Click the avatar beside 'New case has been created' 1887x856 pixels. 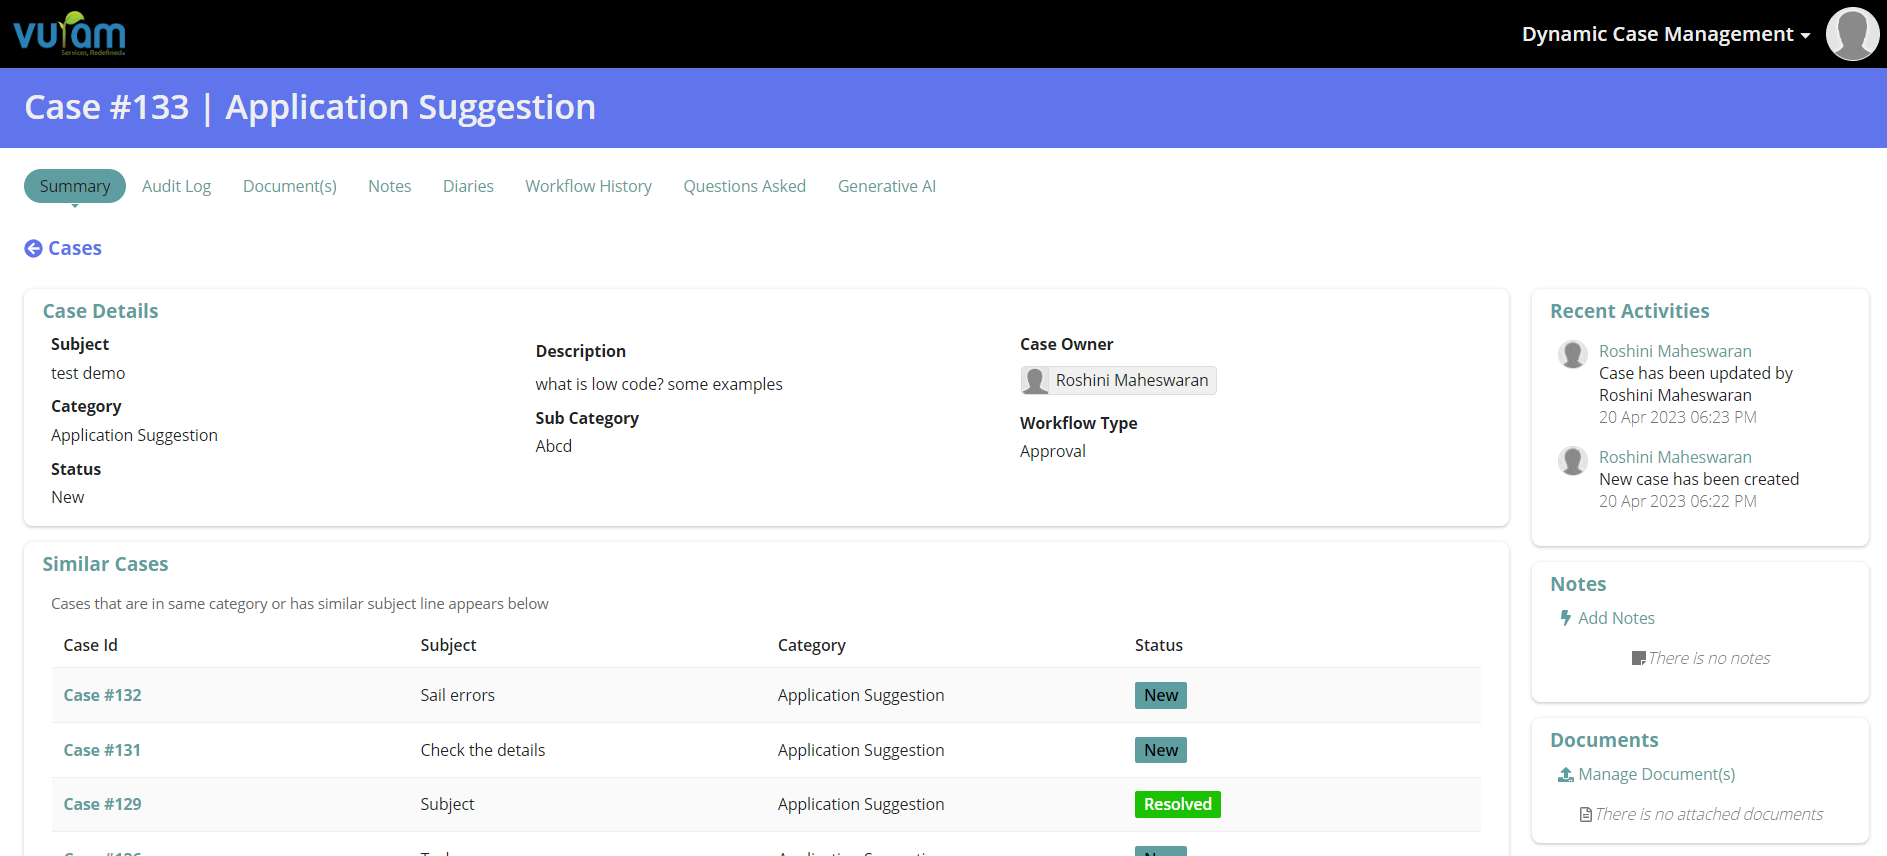click(x=1573, y=460)
